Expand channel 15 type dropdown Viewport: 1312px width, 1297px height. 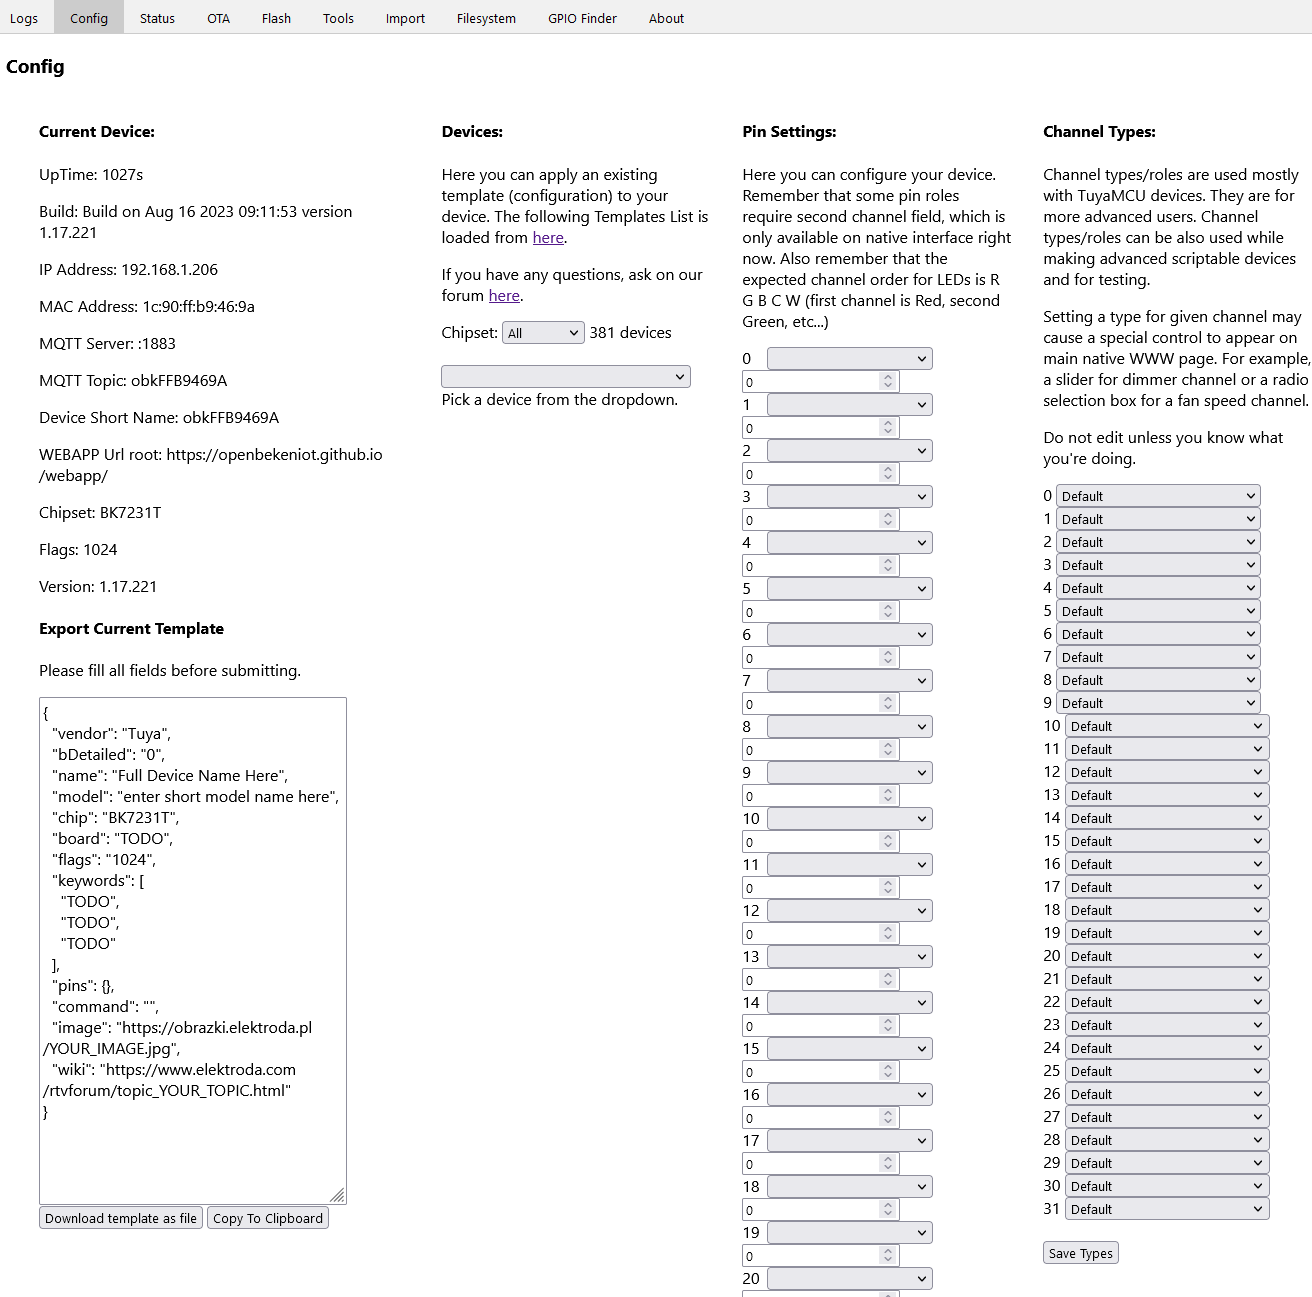(1167, 841)
